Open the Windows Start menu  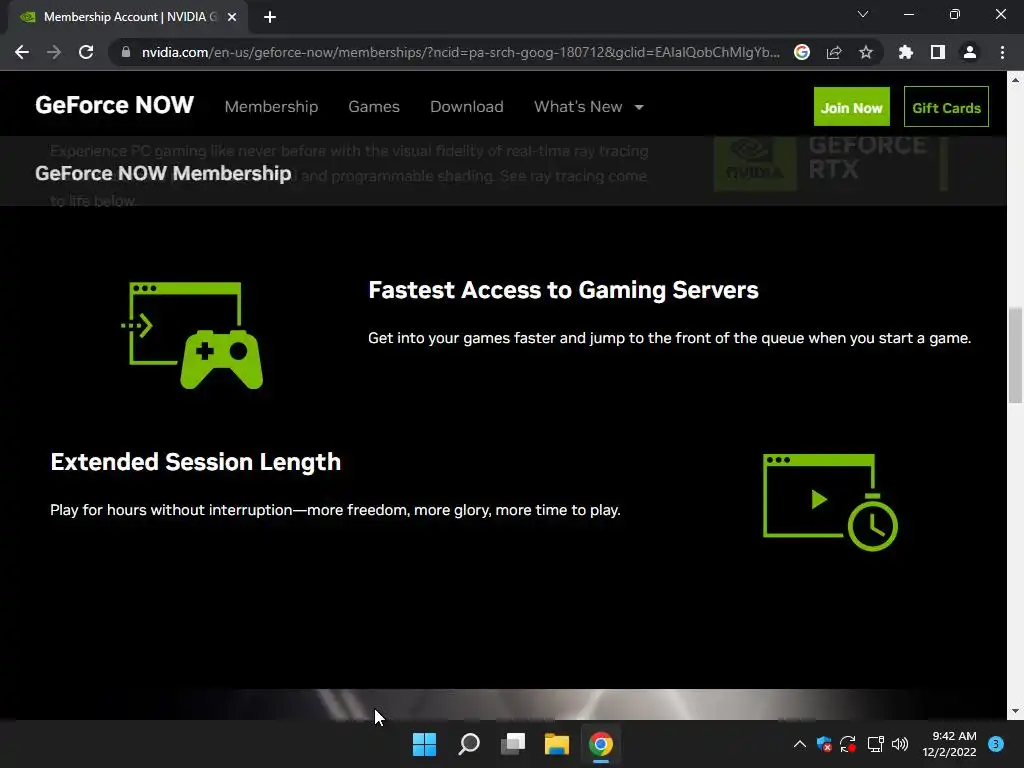coord(424,744)
